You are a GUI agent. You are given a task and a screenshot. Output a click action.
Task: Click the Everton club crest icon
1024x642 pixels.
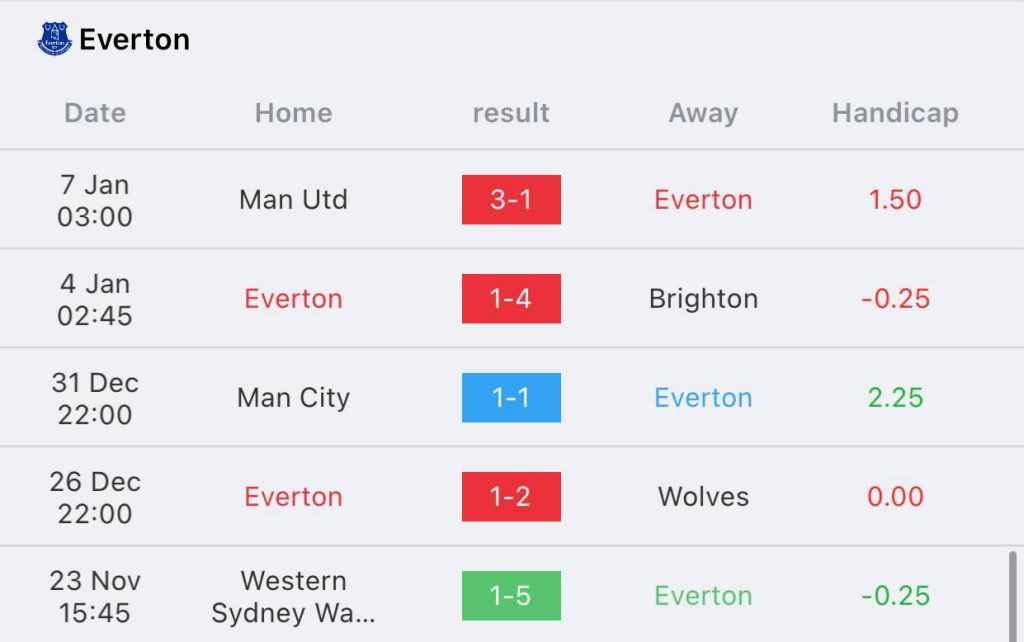[54, 40]
